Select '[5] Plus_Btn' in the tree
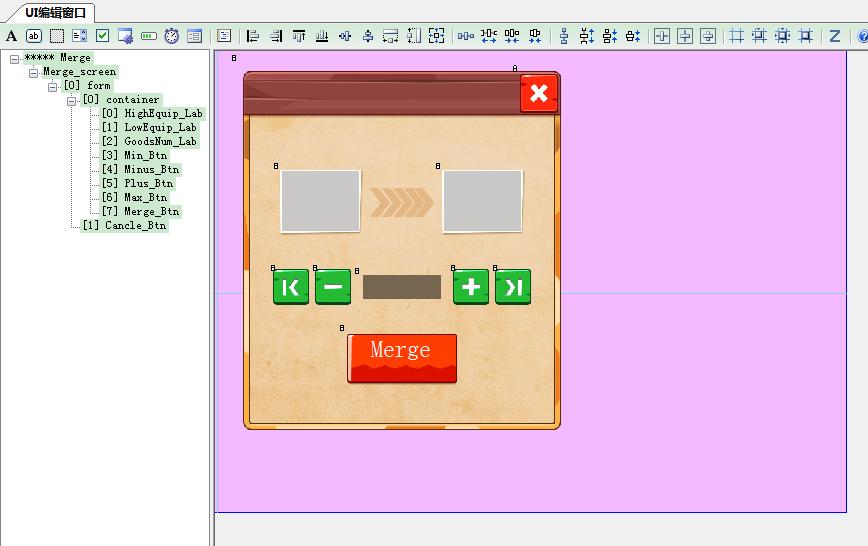 coord(138,183)
